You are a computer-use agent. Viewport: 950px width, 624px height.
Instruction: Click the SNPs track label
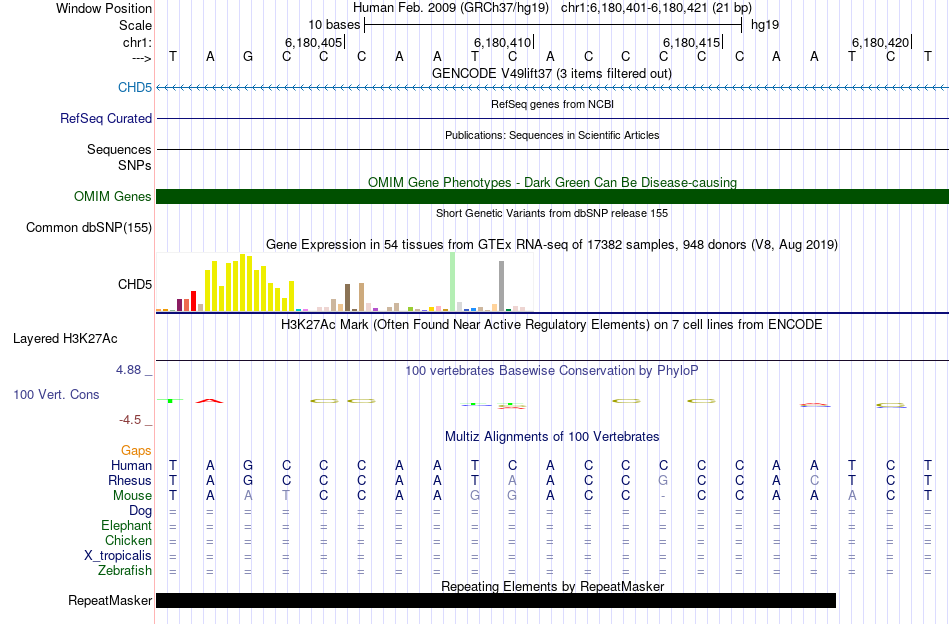click(135, 165)
